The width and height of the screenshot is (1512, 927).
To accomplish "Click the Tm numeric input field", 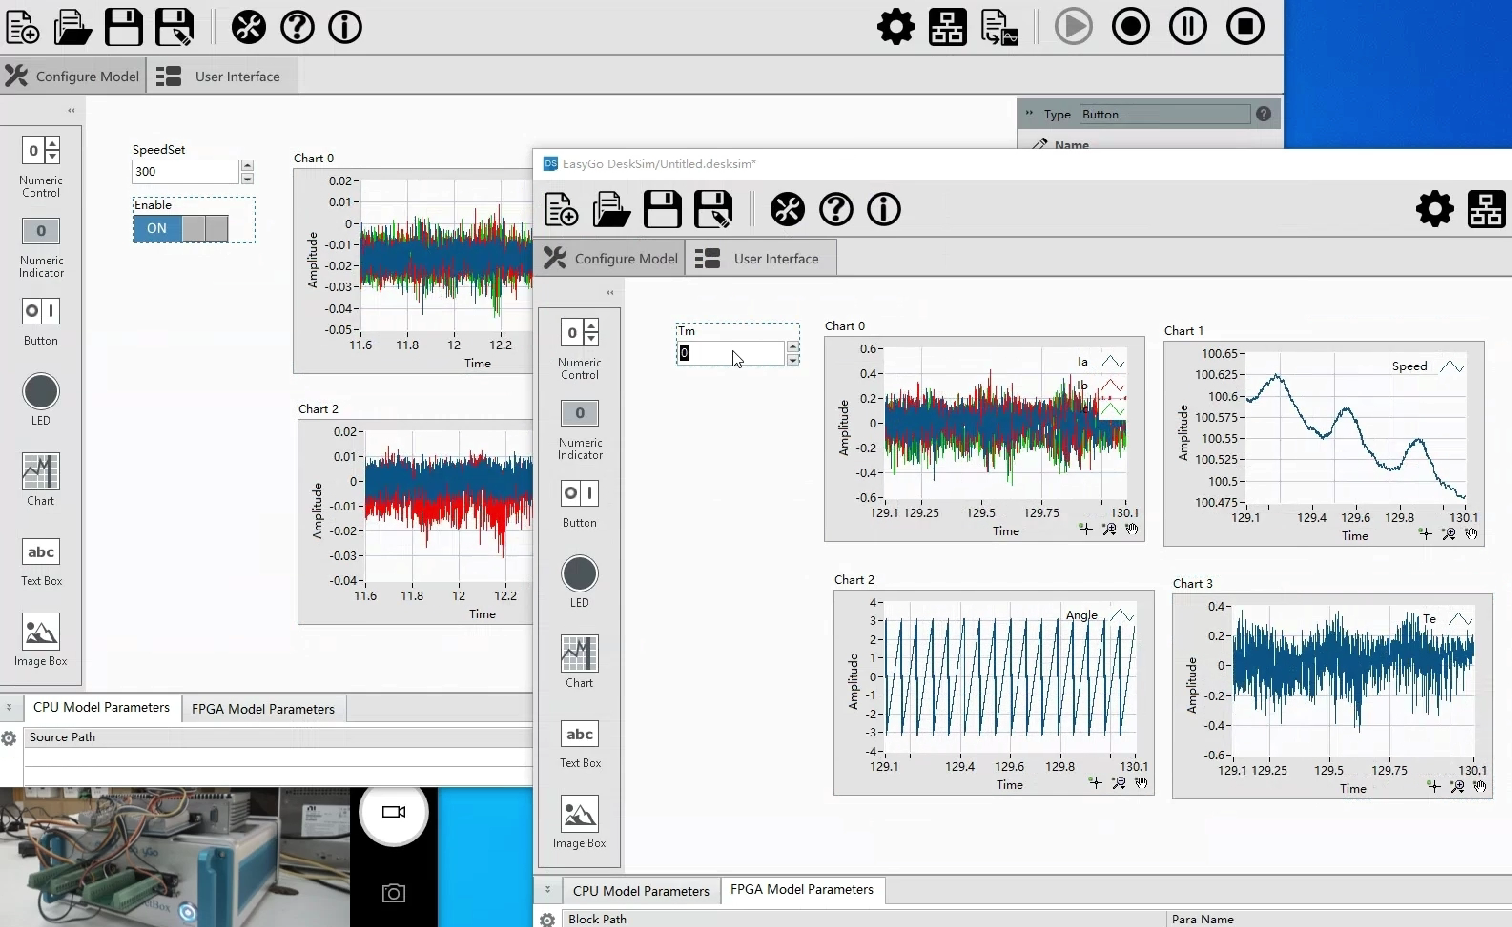I will tap(730, 353).
